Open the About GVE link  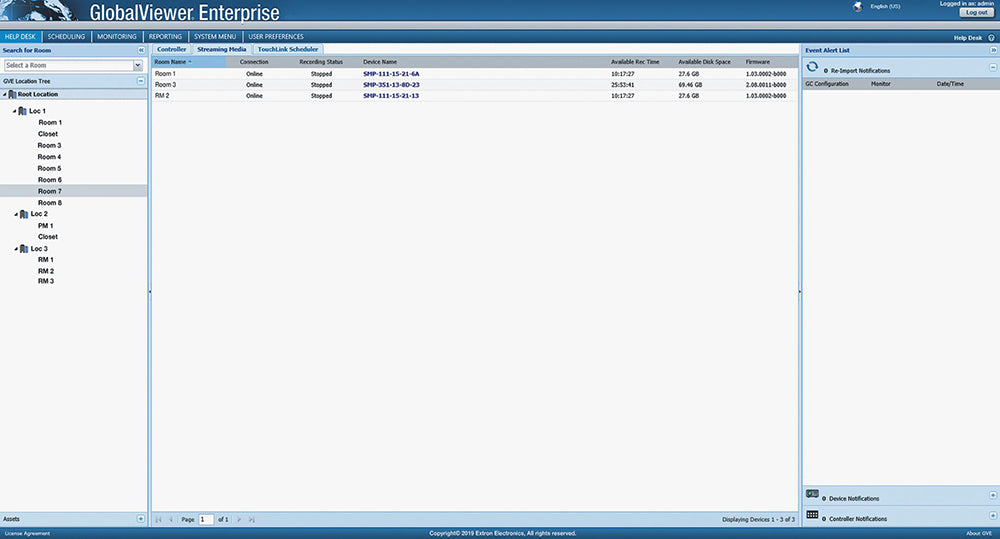pyautogui.click(x=979, y=533)
